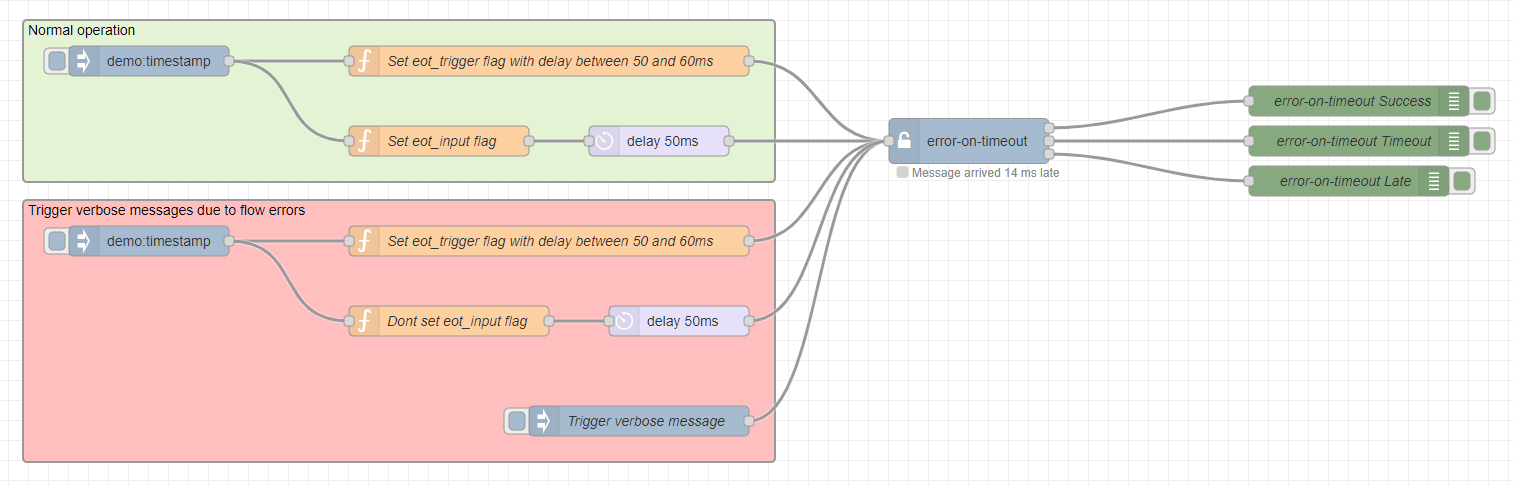Screen dimensions: 1513x485
Task: Click the function icon on 'Dont set eot_input flag' node
Action: [365, 321]
